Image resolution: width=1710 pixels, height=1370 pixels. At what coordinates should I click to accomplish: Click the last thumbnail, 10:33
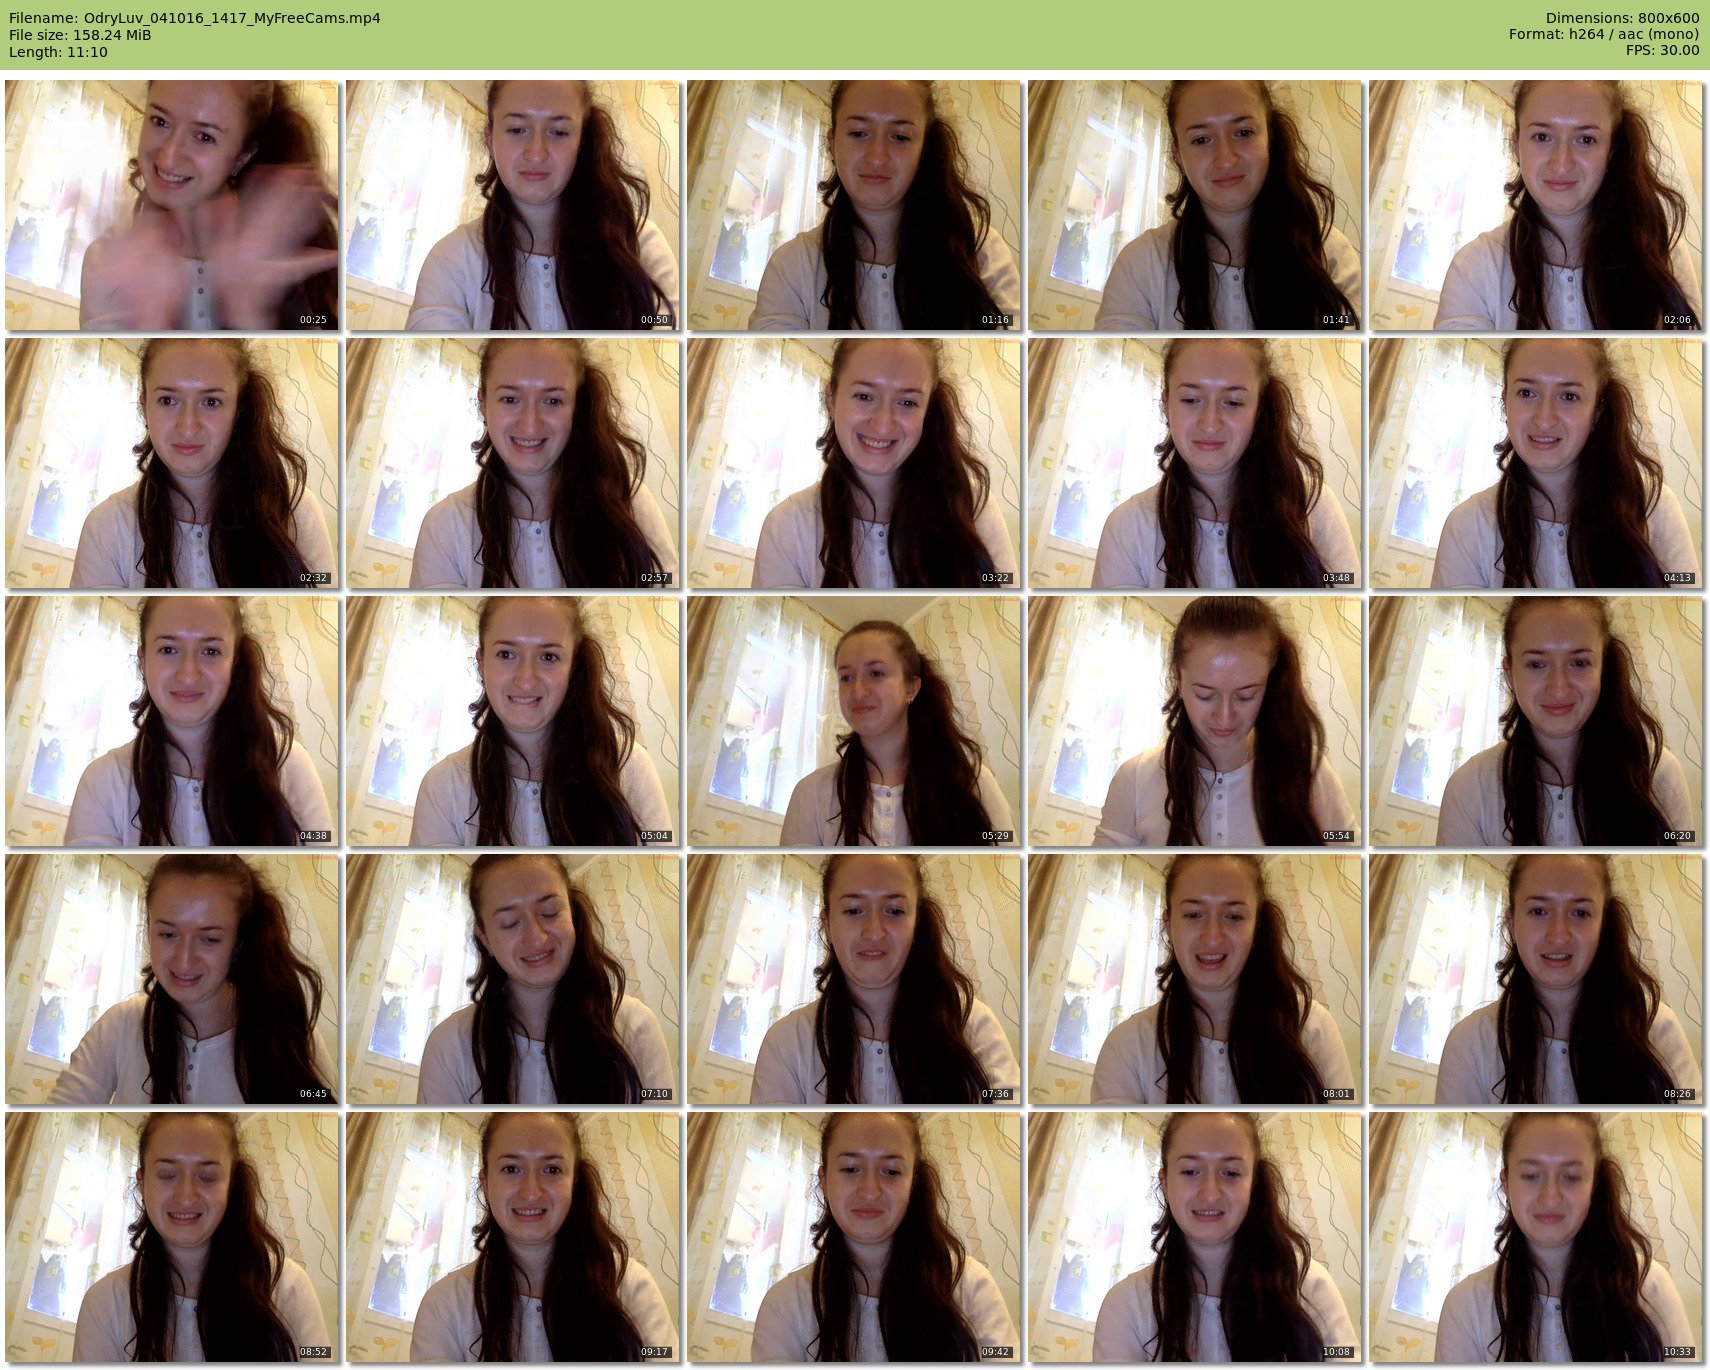pos(1536,1237)
